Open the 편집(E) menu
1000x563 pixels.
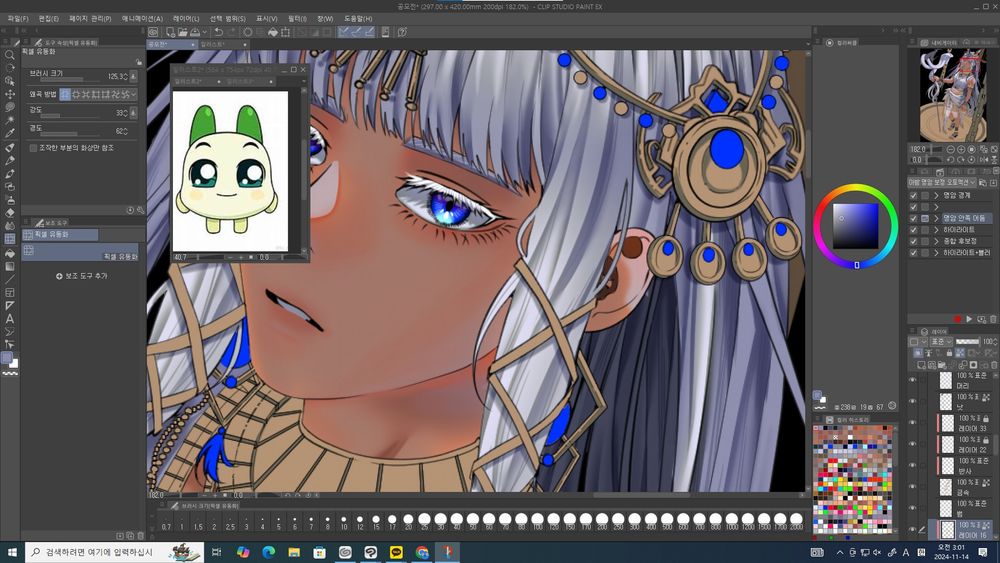[48, 18]
